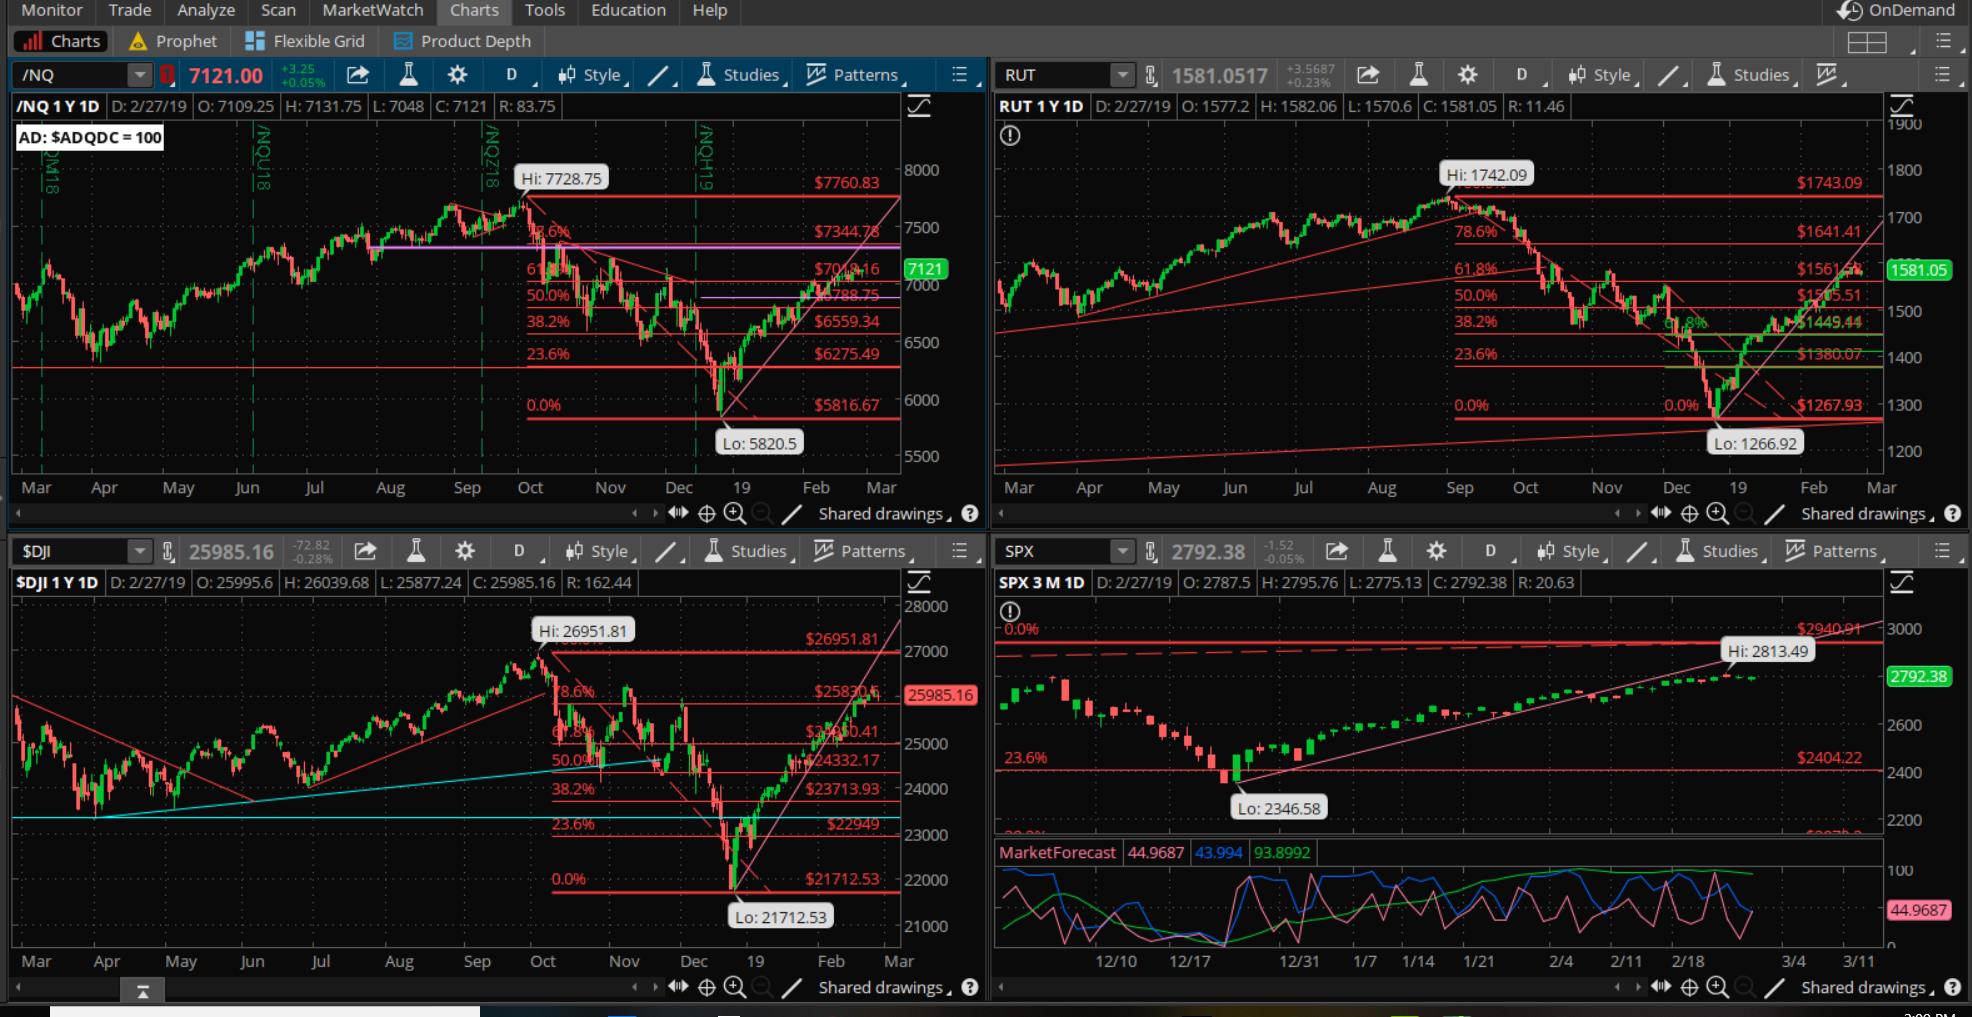Open the SPX symbol dropdown arrow
The width and height of the screenshot is (1972, 1017).
pyautogui.click(x=1122, y=551)
